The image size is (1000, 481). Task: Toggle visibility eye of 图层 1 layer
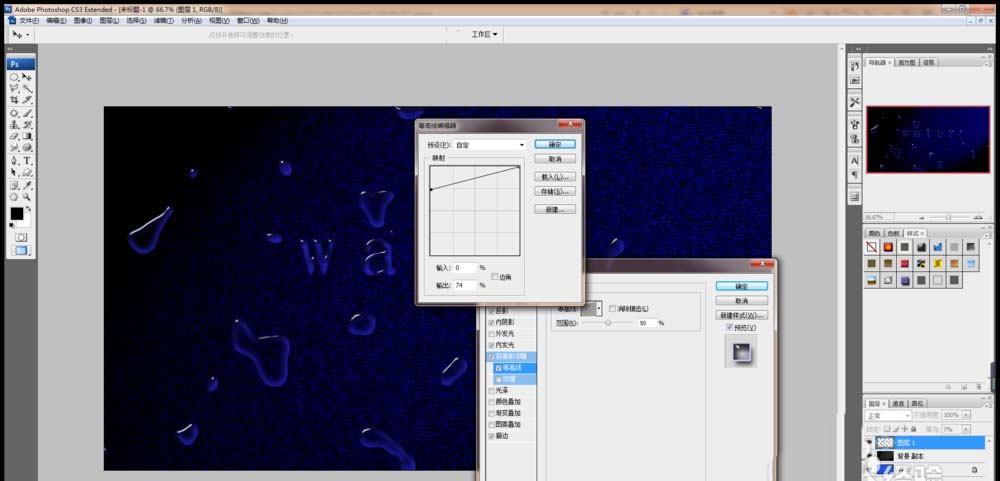point(869,441)
